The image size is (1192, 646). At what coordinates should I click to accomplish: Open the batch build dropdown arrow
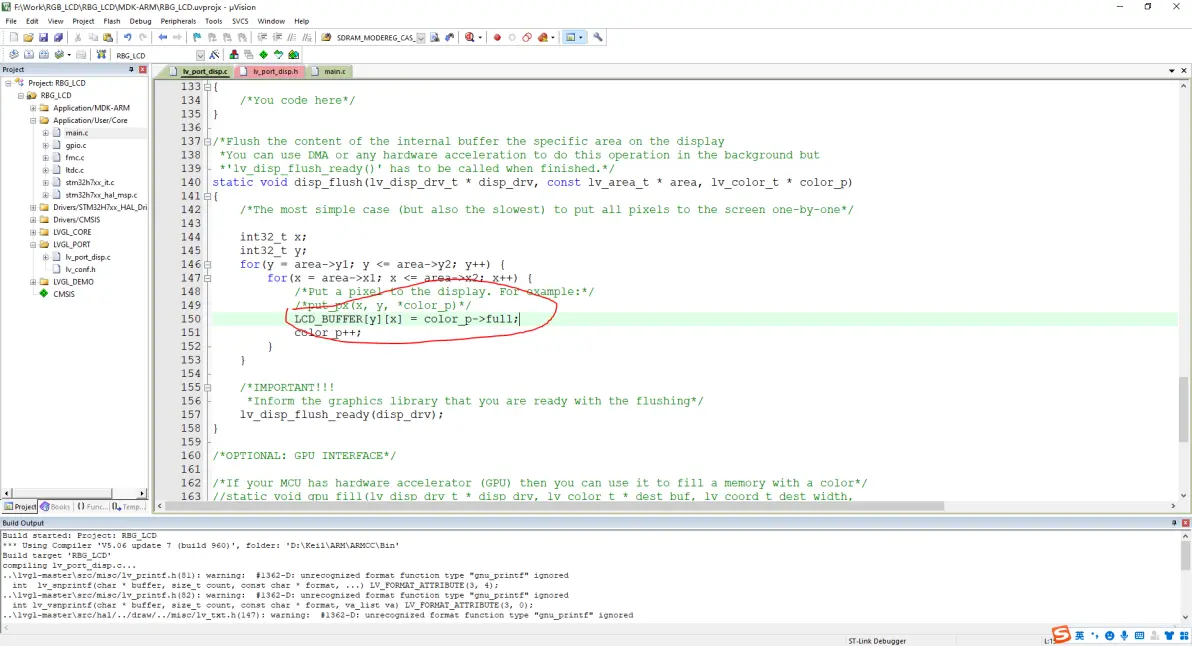point(68,55)
